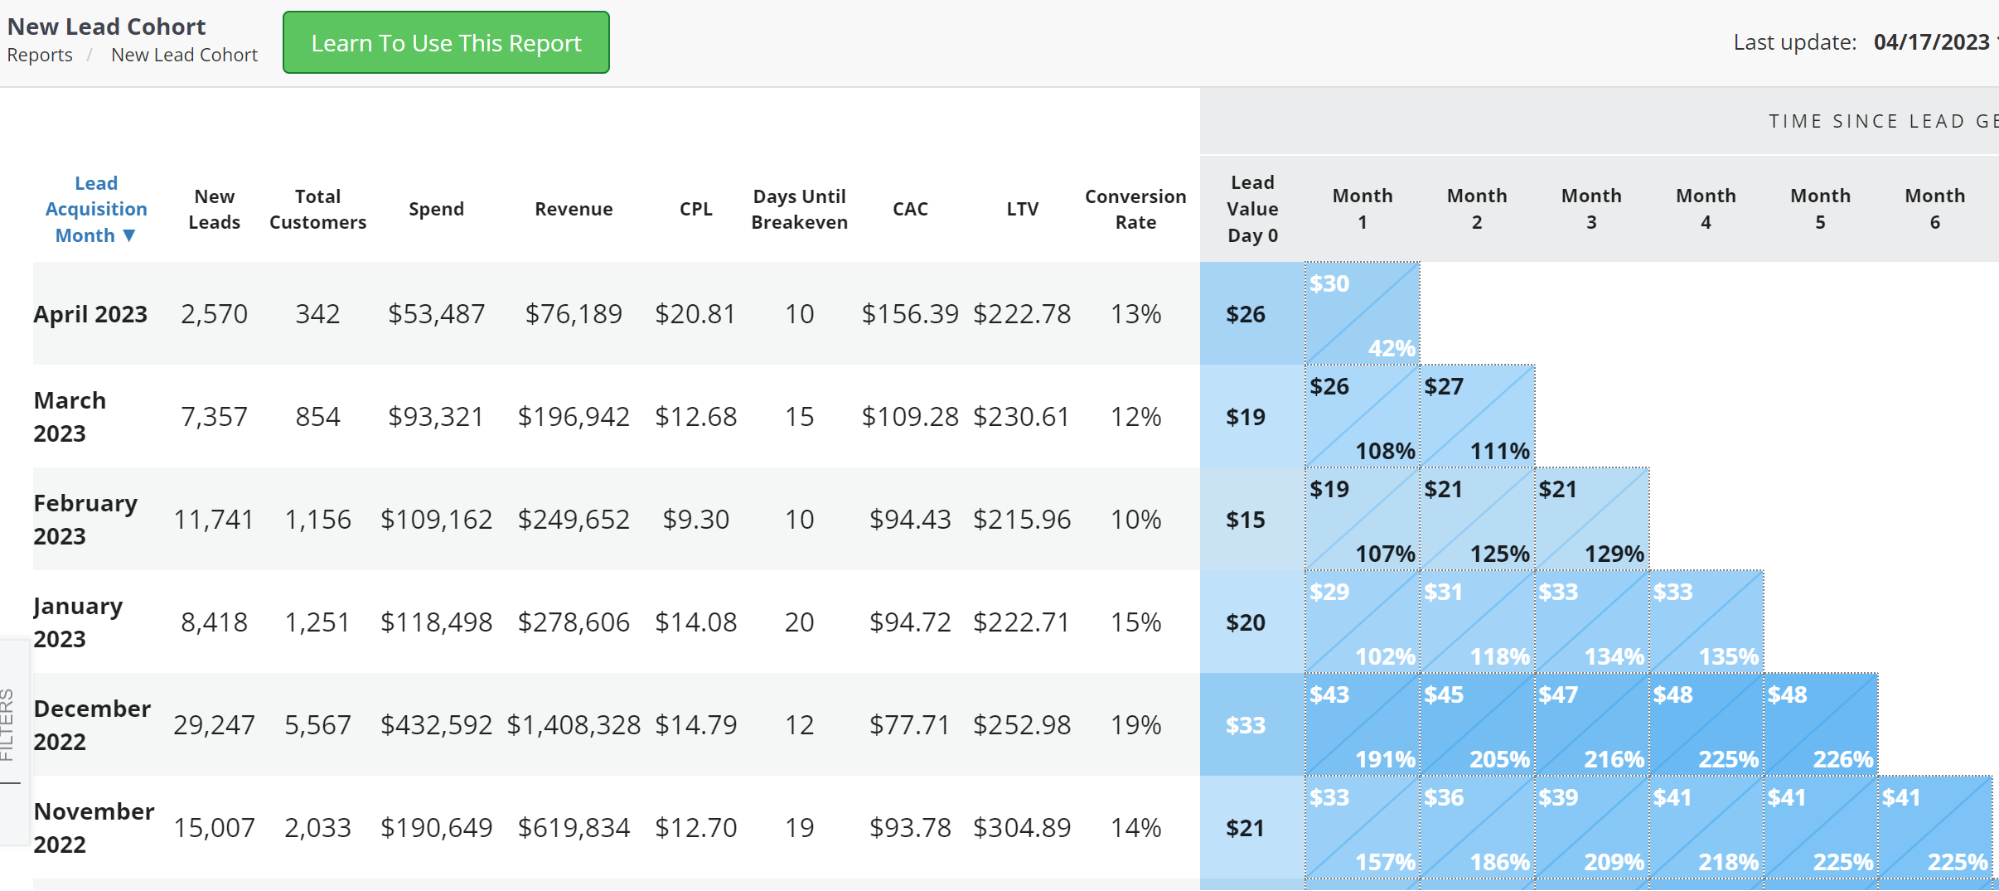The height and width of the screenshot is (891, 1999).
Task: Select the January 2023 row label
Action: (x=78, y=622)
